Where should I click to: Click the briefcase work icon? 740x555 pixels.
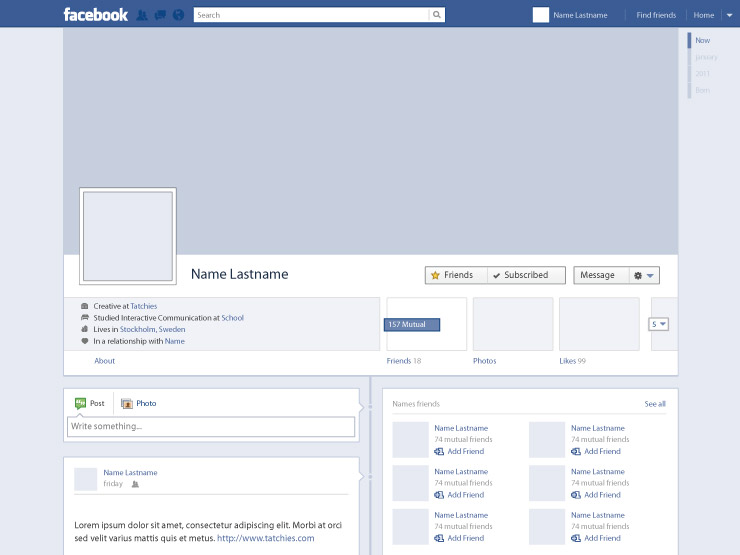point(84,306)
